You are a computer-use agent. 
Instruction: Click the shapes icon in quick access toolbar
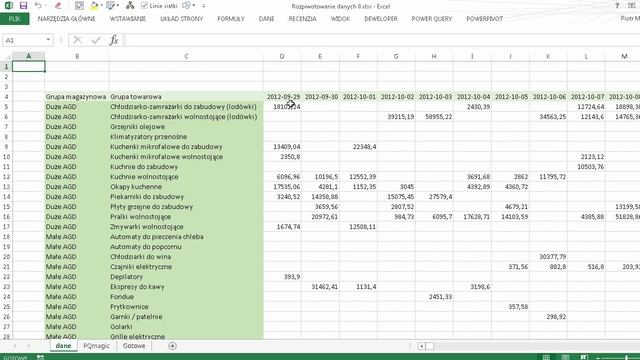[187, 6]
